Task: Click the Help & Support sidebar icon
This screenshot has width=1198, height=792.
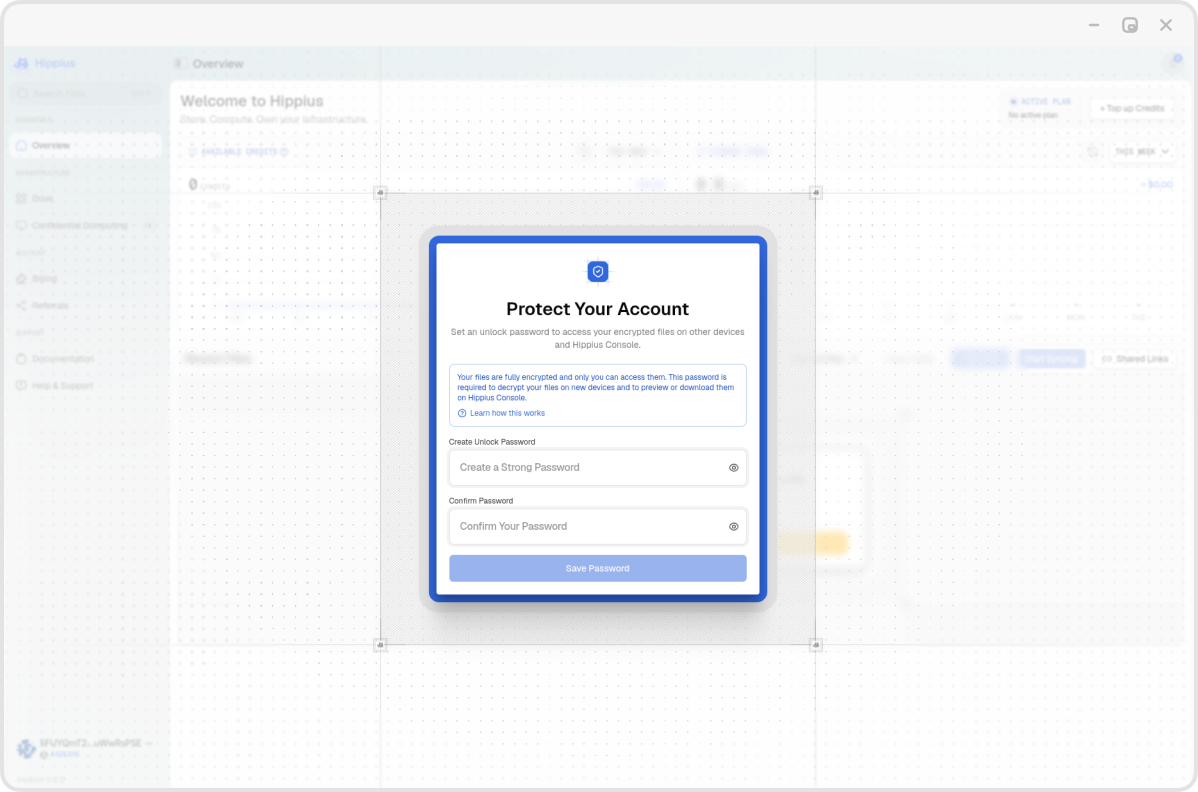Action: [21, 386]
